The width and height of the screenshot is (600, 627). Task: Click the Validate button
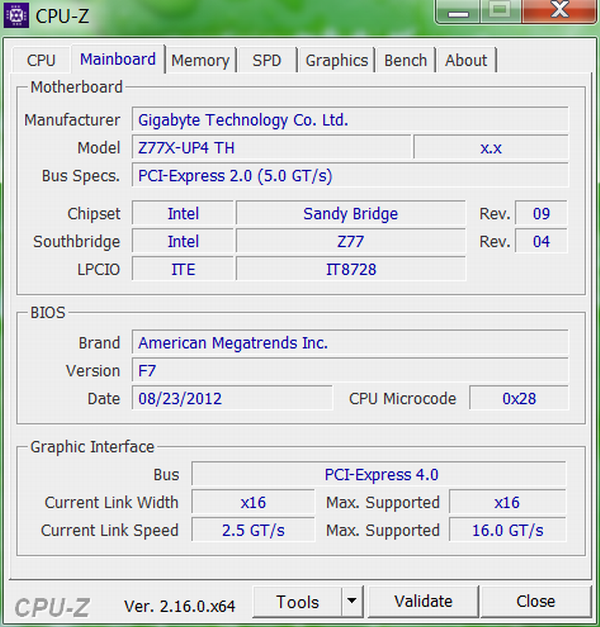pos(423,602)
